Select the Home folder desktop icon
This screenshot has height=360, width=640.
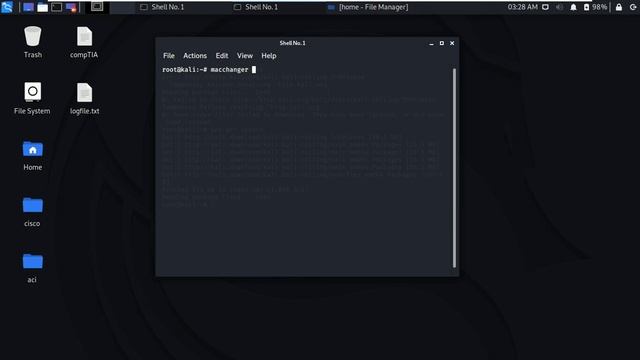pos(33,155)
